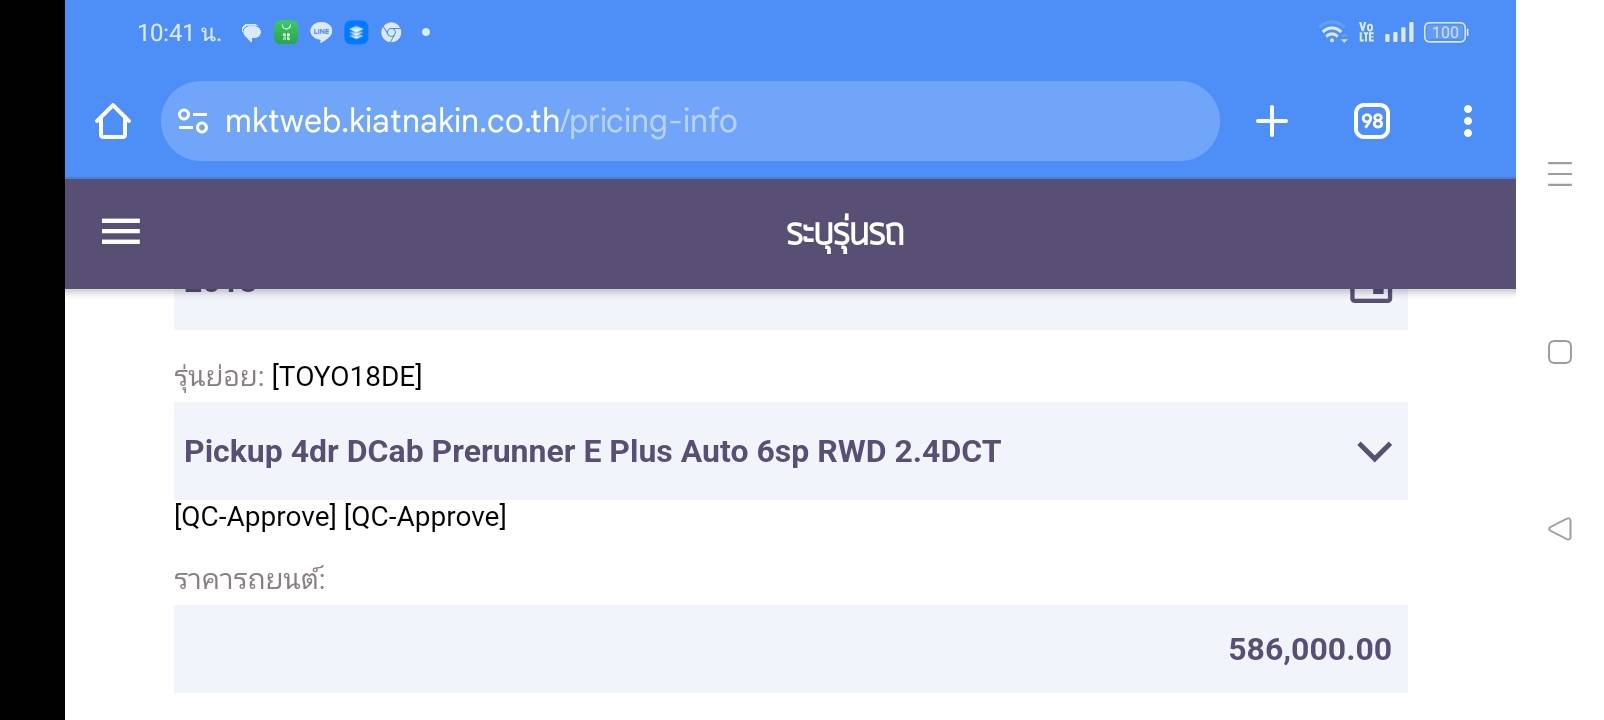The image size is (1604, 720).
Task: Expand sub-model list via chevron arrow
Action: point(1374,452)
